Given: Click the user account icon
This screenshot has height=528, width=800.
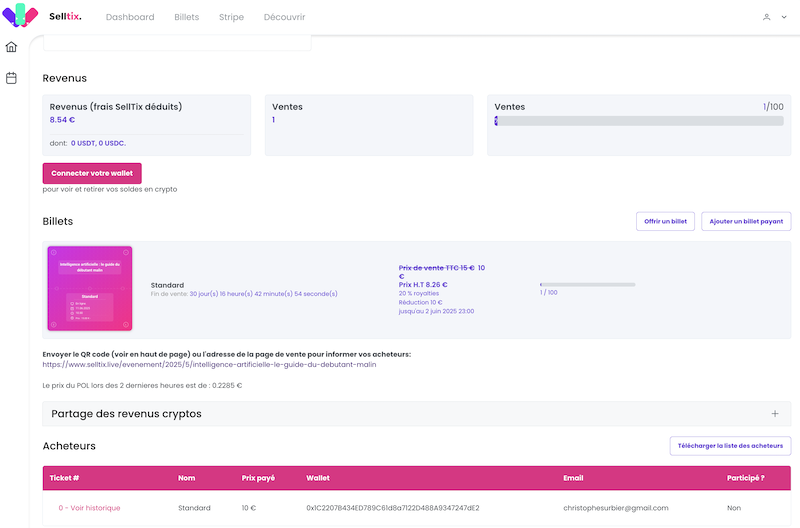Looking at the screenshot, I should coord(766,17).
